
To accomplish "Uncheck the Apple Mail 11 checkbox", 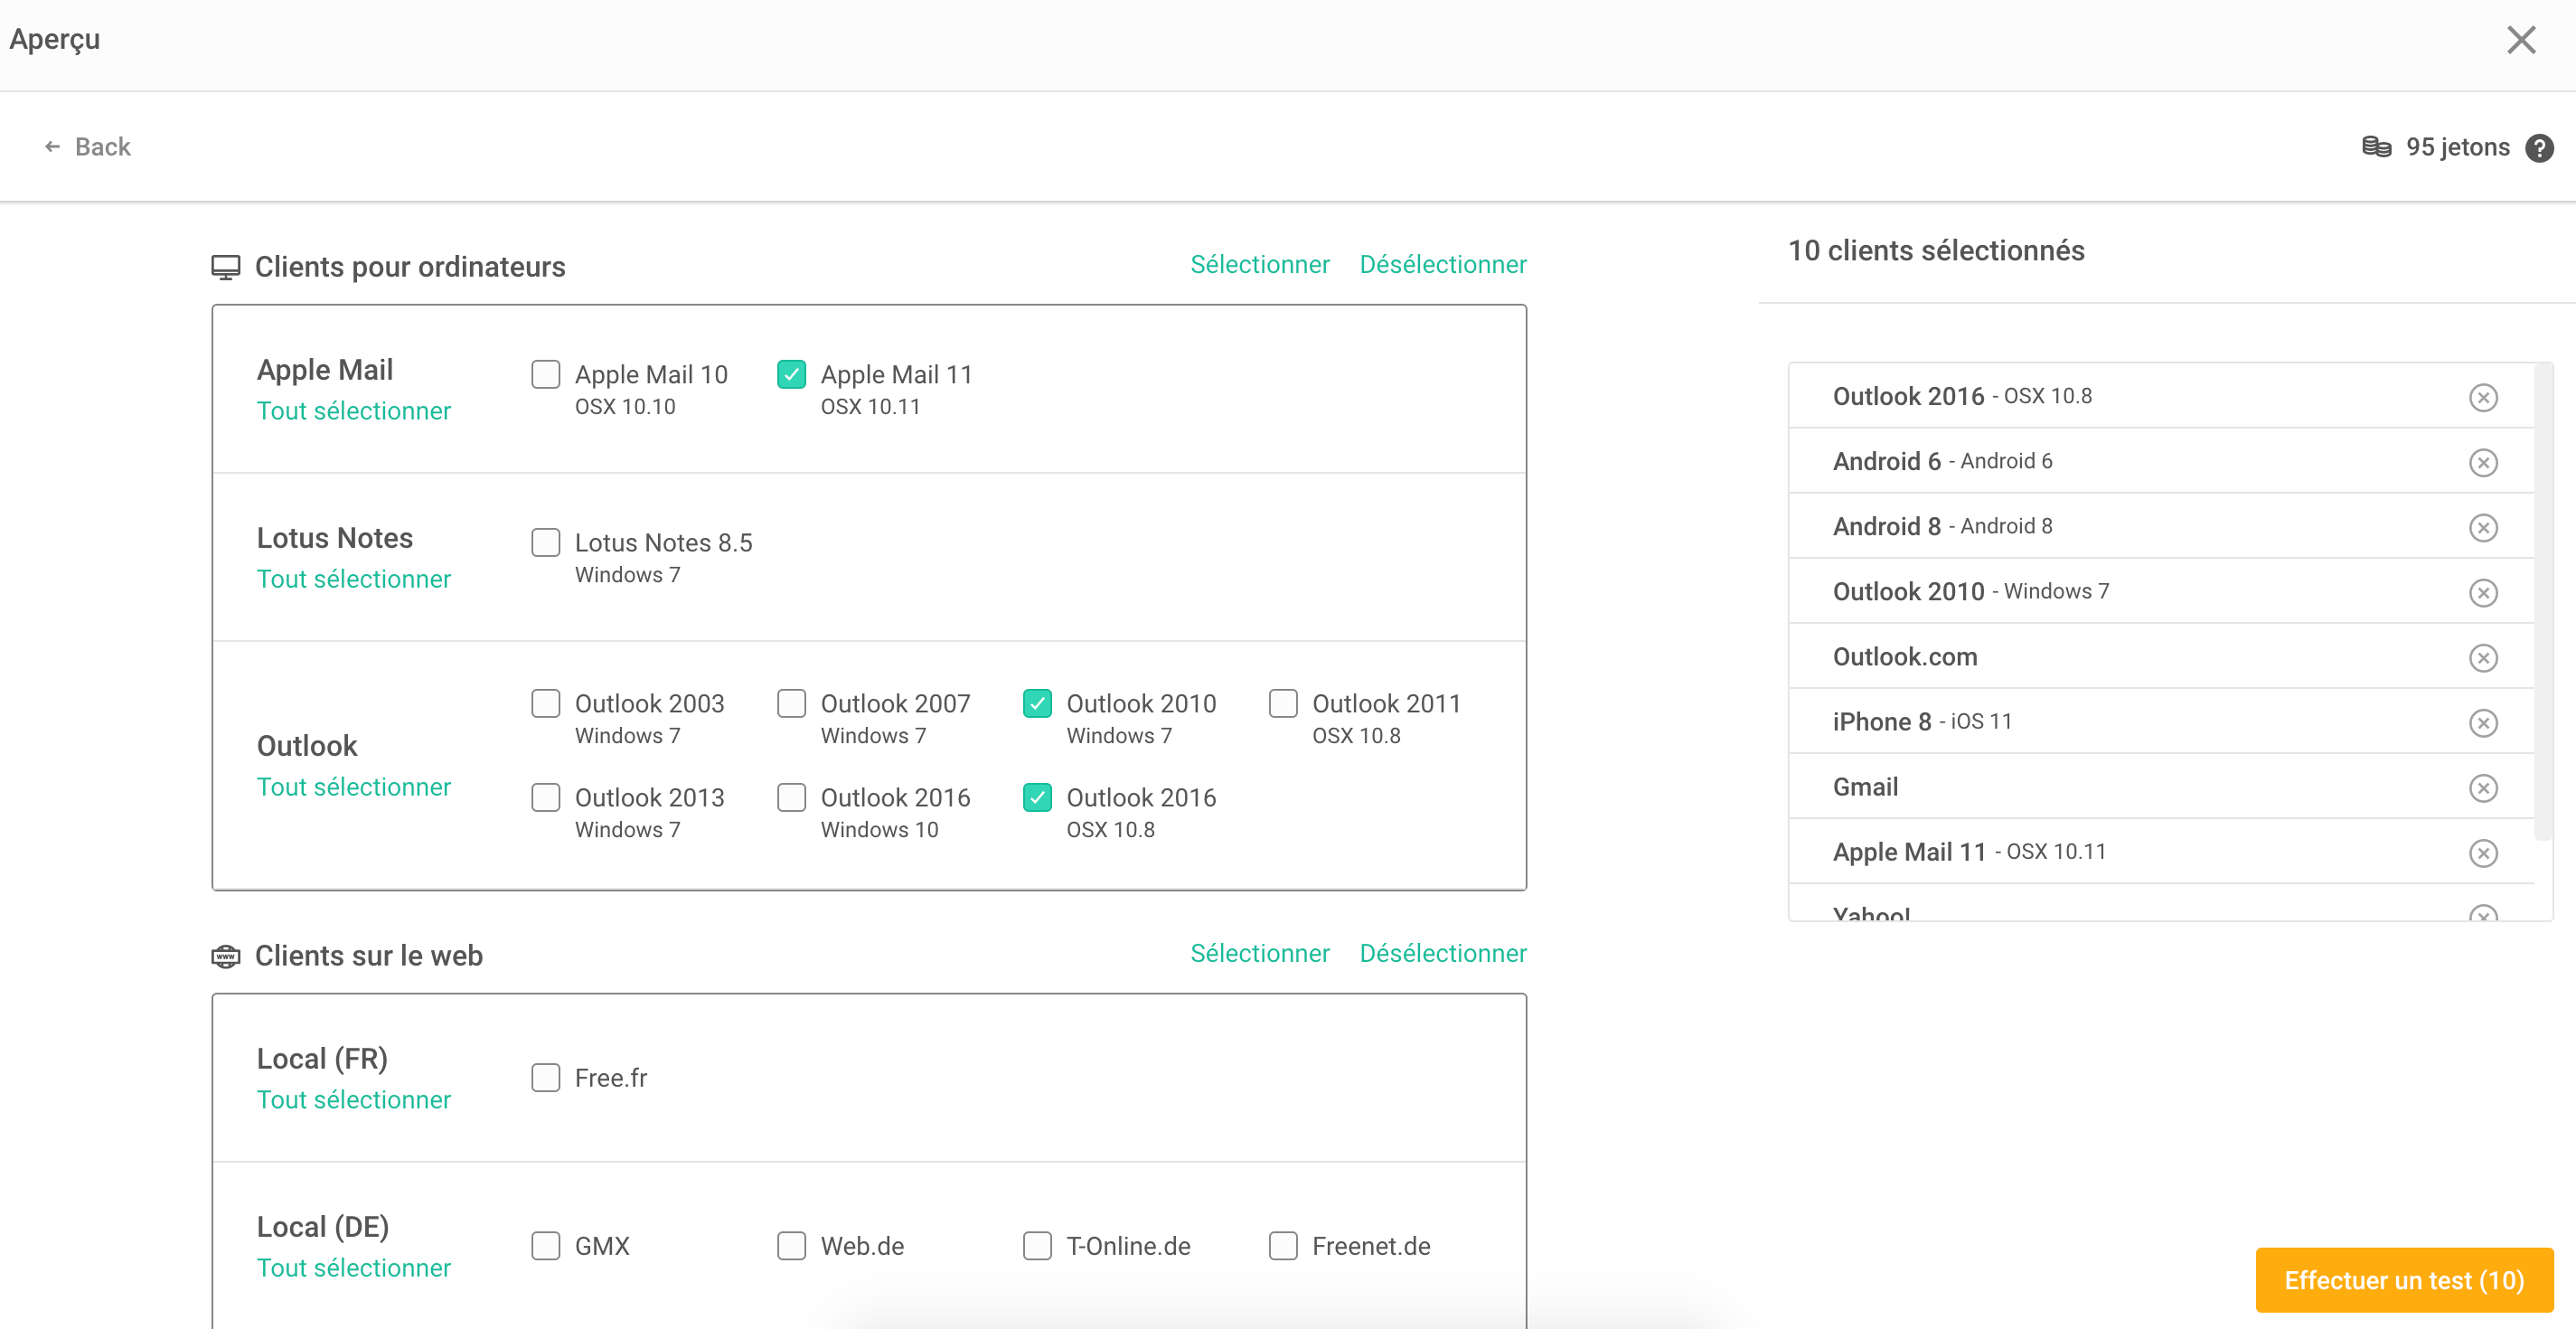I will tap(791, 374).
